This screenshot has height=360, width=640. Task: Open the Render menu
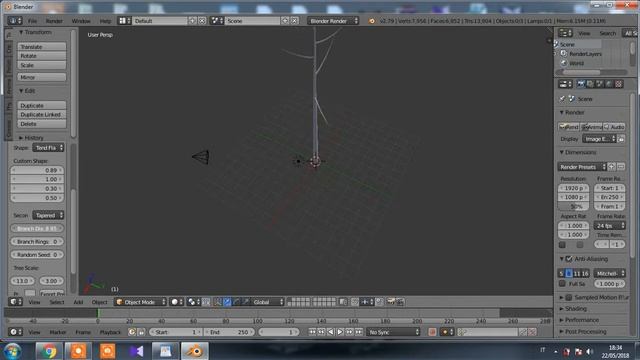(54, 21)
